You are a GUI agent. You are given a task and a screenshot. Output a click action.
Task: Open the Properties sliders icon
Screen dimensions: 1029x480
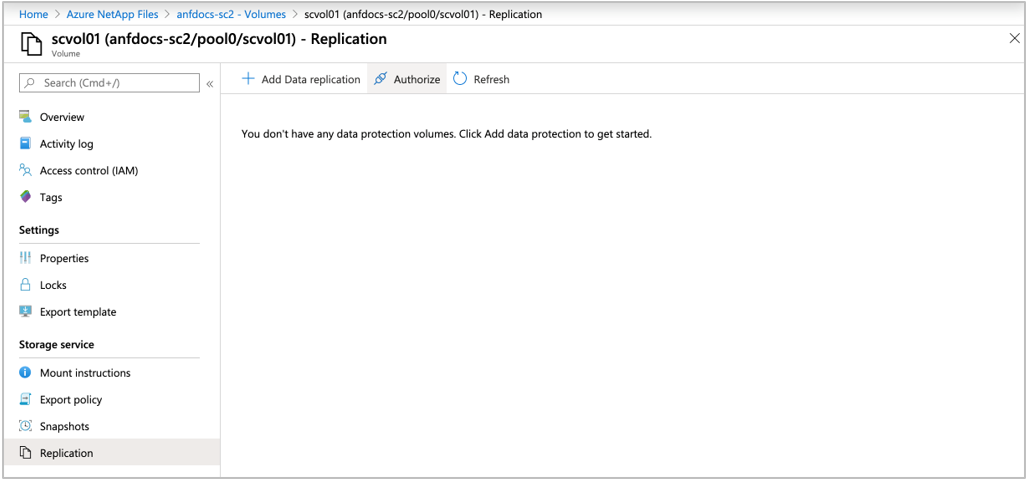tap(26, 258)
